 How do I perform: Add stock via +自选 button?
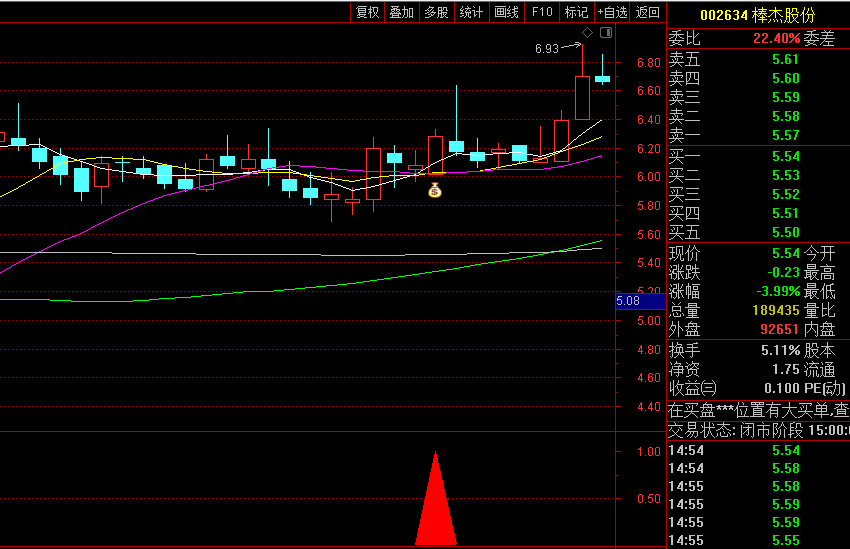tap(612, 12)
